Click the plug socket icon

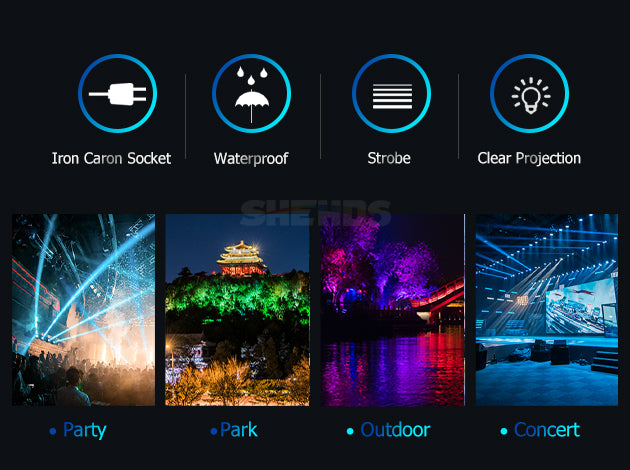117,94
